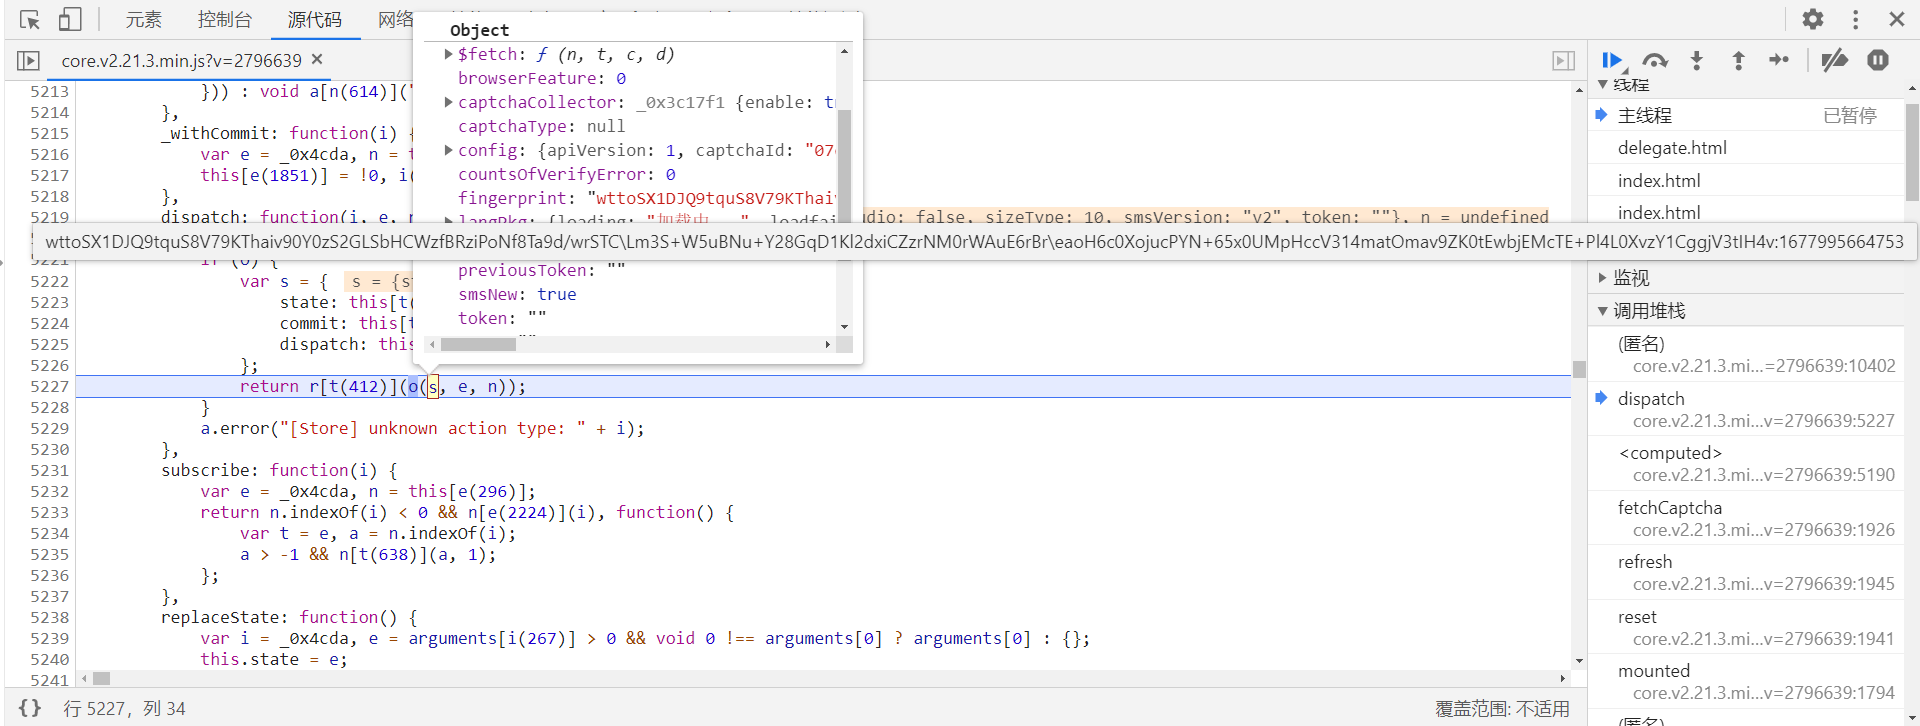Image resolution: width=1920 pixels, height=726 pixels.
Task: Open the 网络 tab
Action: pyautogui.click(x=396, y=19)
